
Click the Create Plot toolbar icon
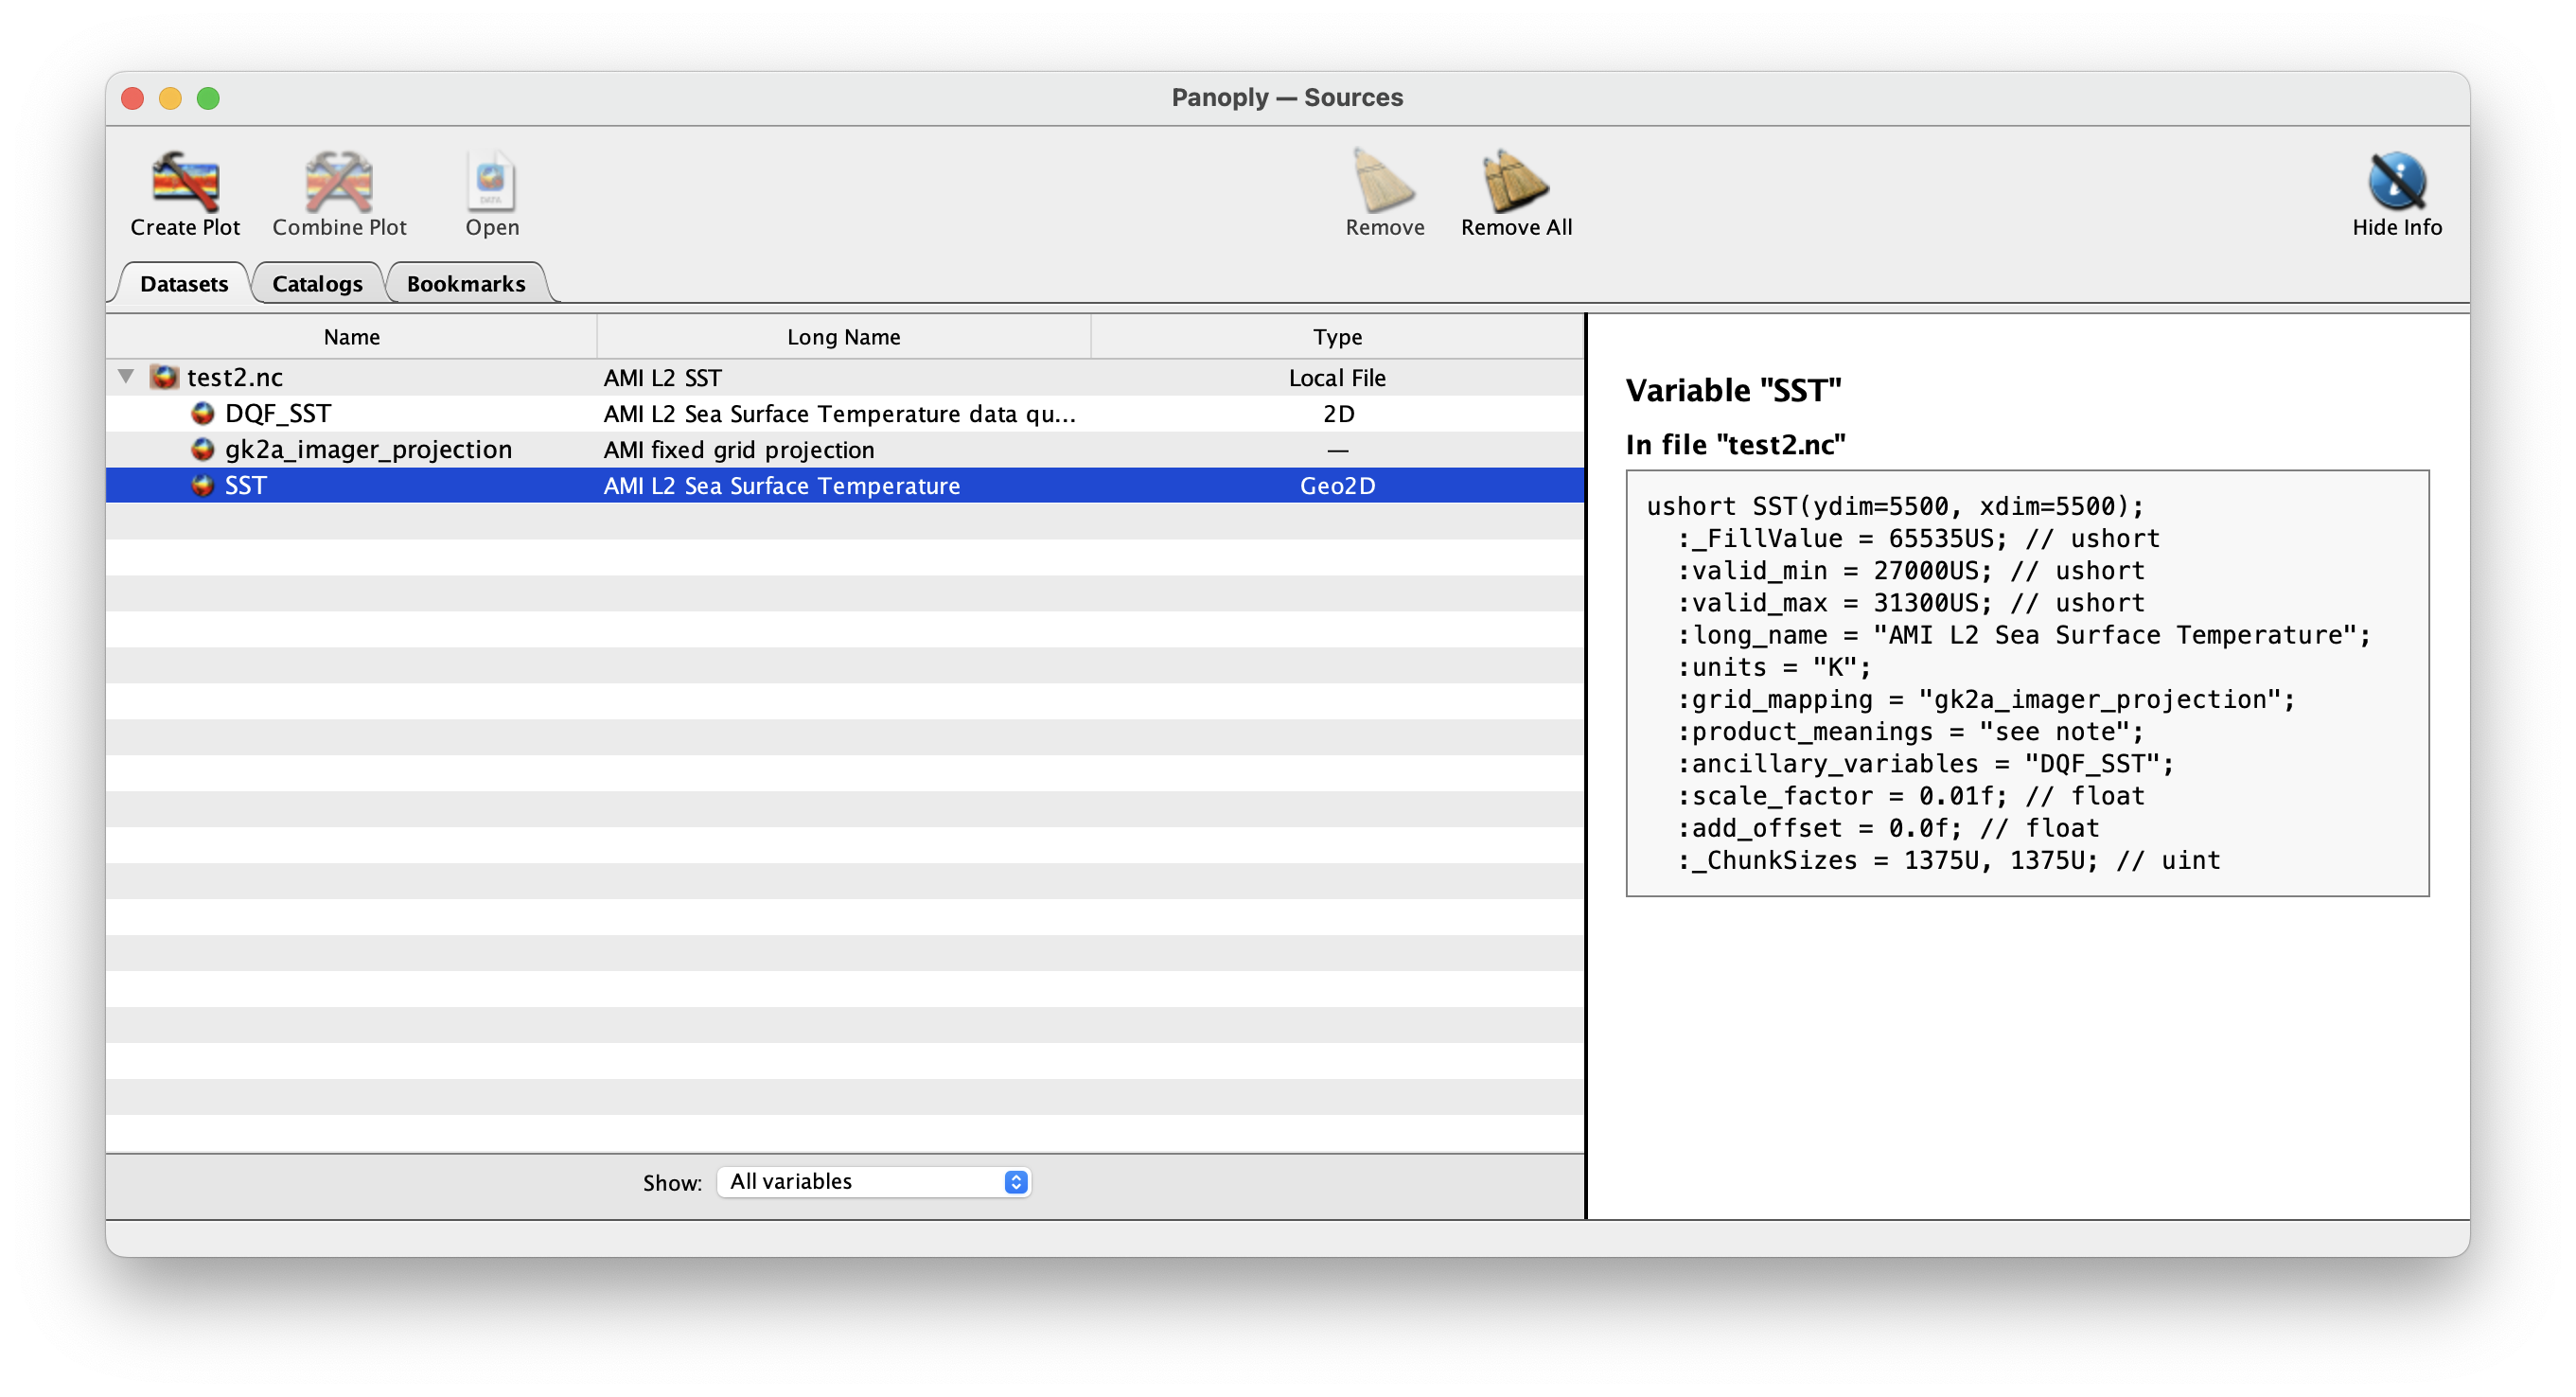click(x=185, y=181)
